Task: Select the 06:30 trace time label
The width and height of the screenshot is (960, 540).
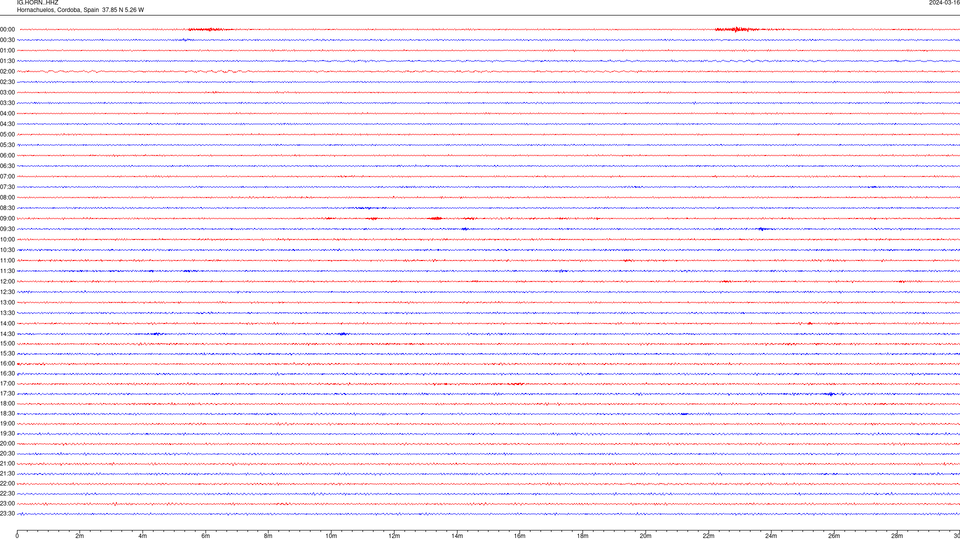Action: click(x=7, y=166)
